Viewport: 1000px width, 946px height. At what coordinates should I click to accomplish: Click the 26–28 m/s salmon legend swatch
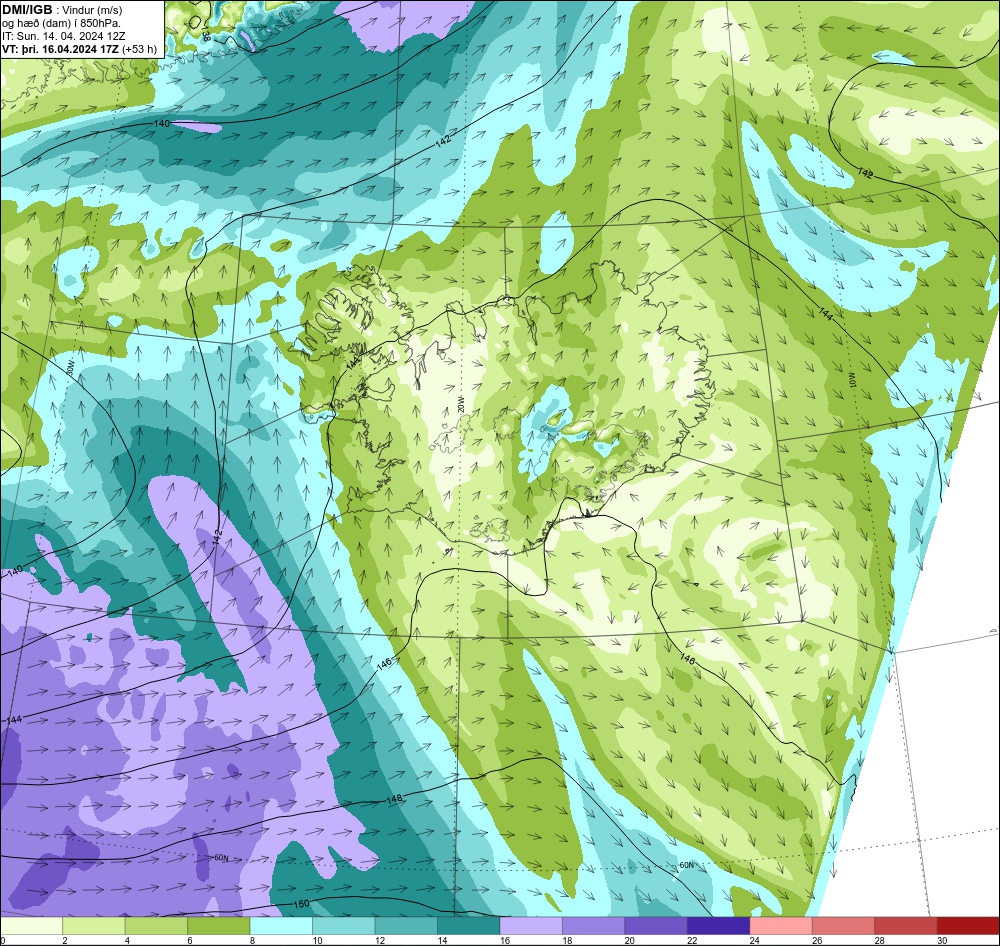pos(844,926)
